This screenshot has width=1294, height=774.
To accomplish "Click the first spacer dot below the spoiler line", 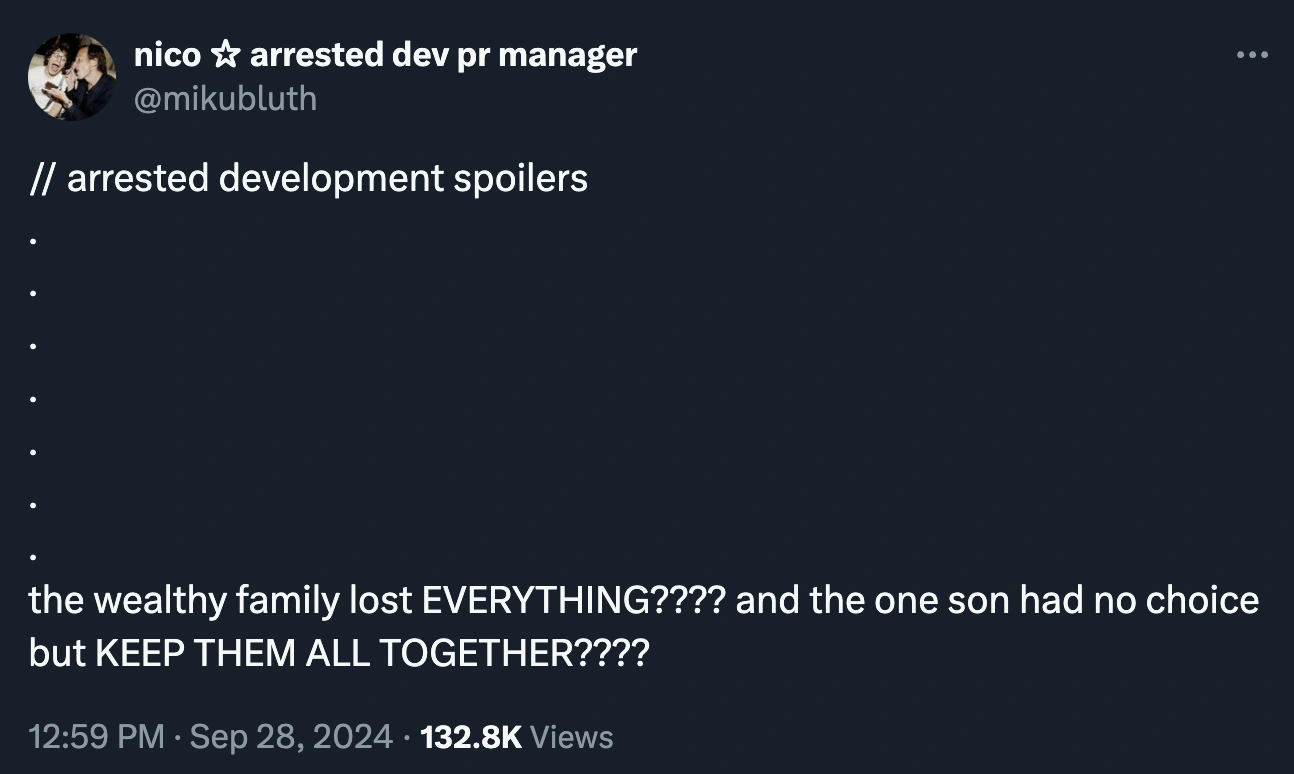I will (x=34, y=241).
